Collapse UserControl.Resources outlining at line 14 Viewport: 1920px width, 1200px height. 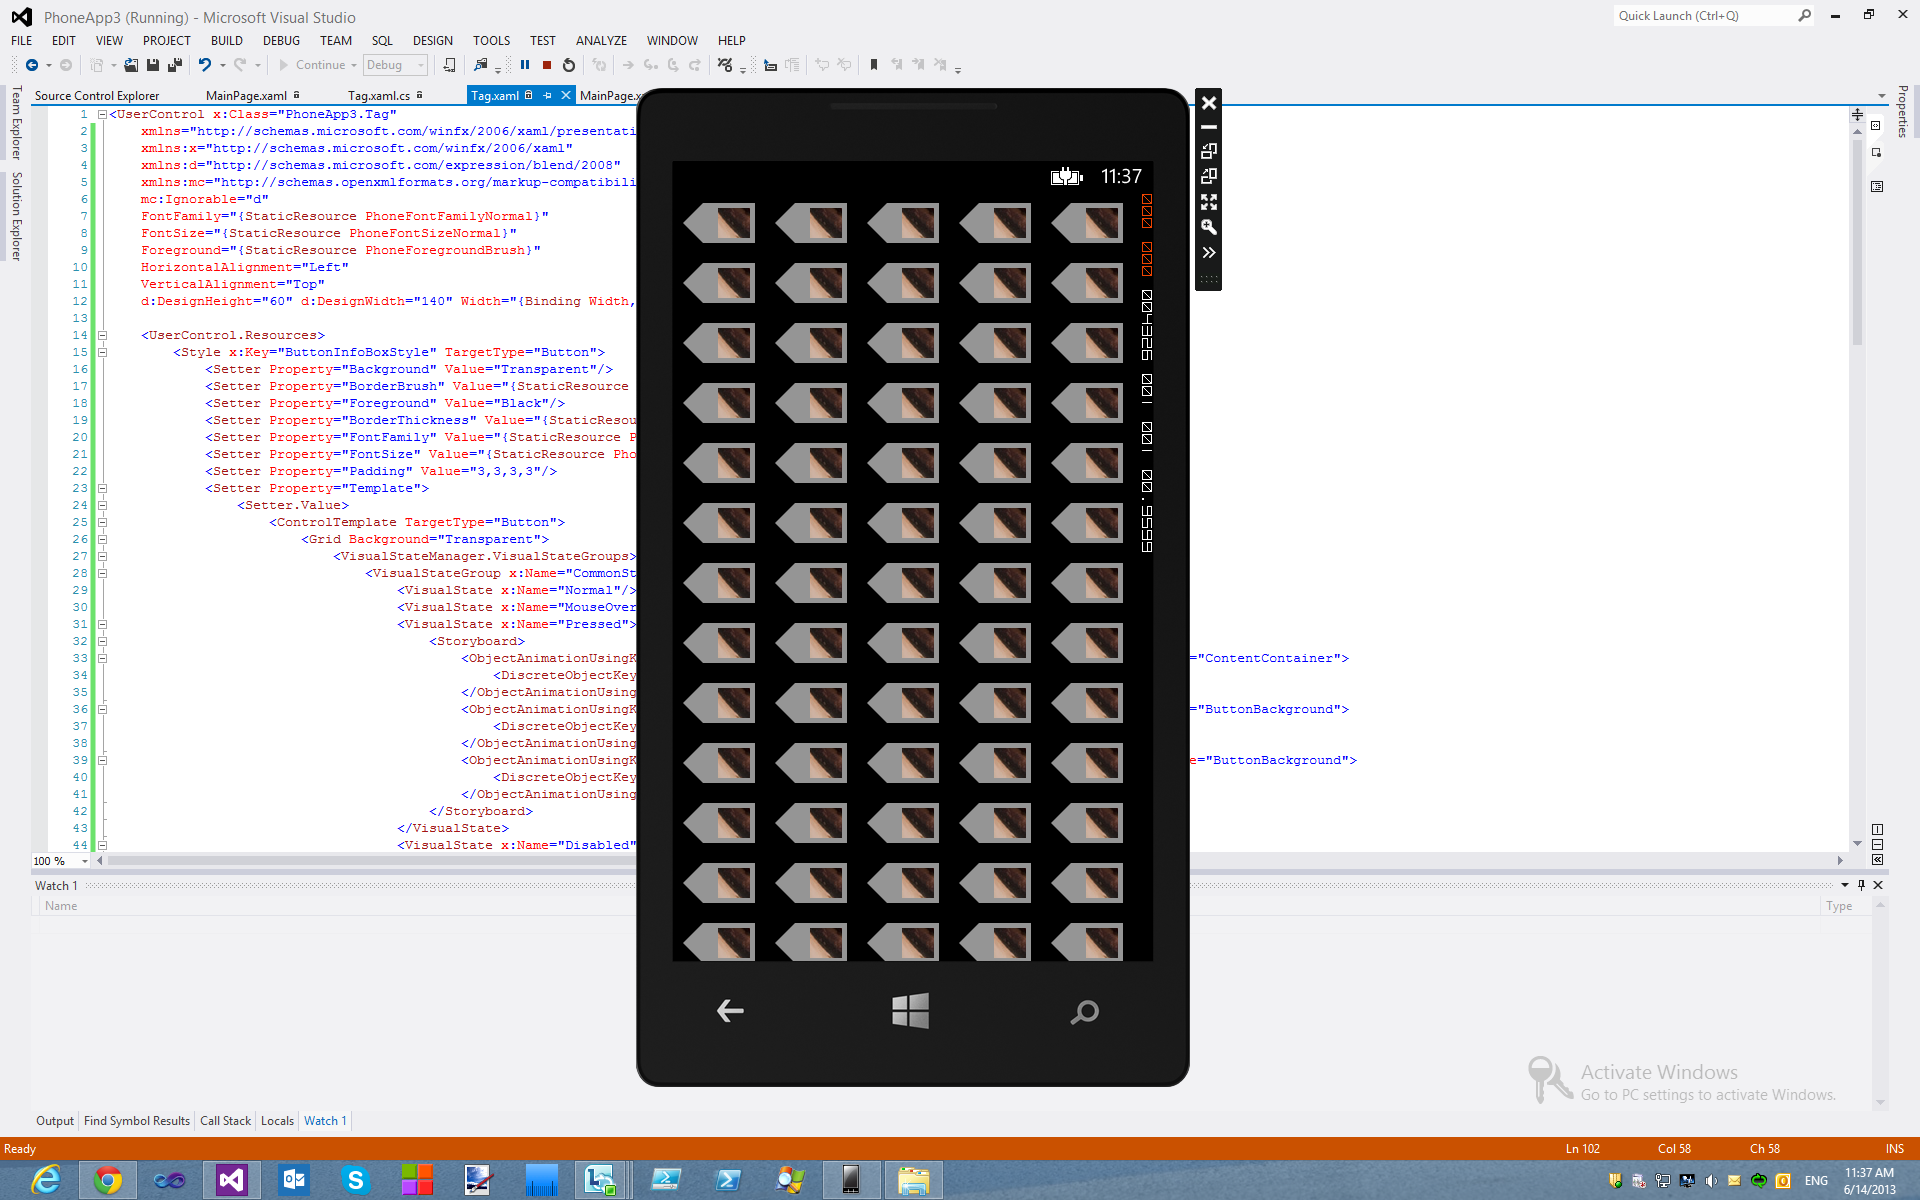(x=102, y=335)
